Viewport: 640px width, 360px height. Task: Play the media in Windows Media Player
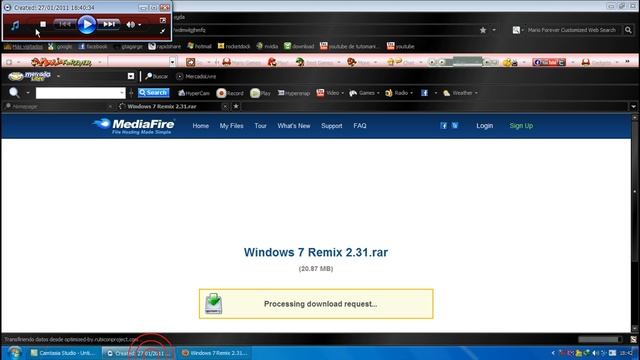click(87, 25)
